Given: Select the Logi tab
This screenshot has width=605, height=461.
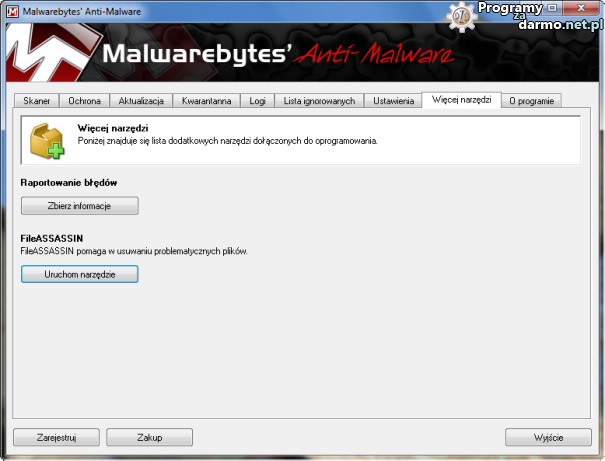Looking at the screenshot, I should pyautogui.click(x=258, y=101).
